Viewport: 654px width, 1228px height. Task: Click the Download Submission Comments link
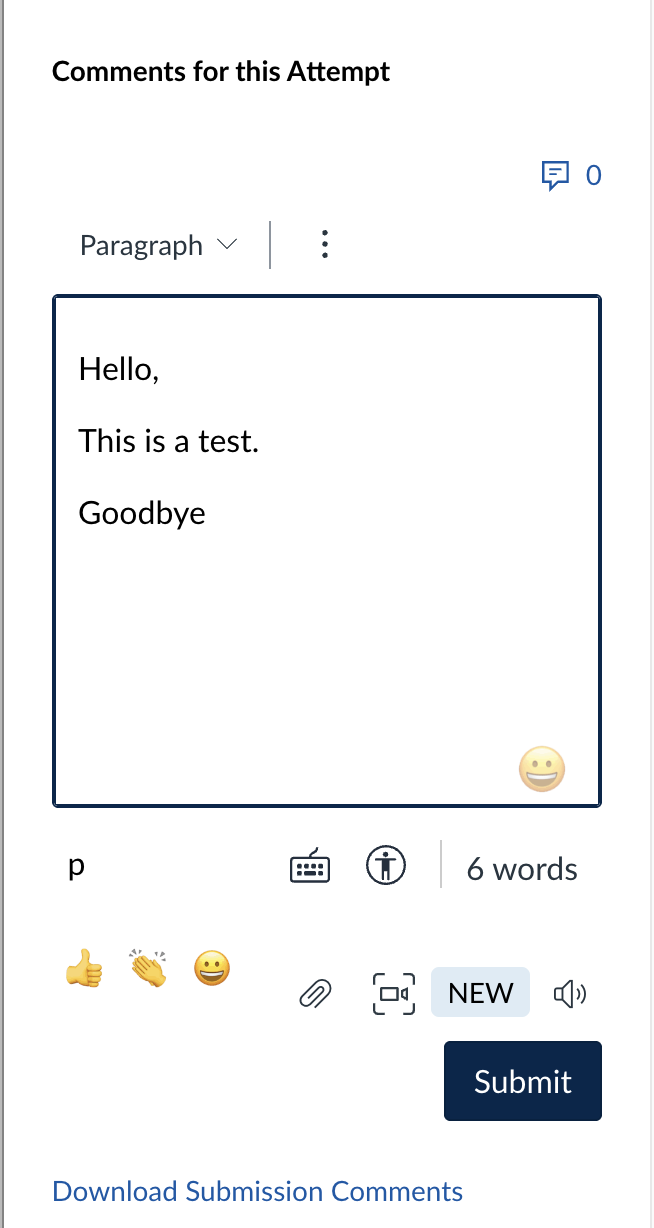tap(257, 1191)
